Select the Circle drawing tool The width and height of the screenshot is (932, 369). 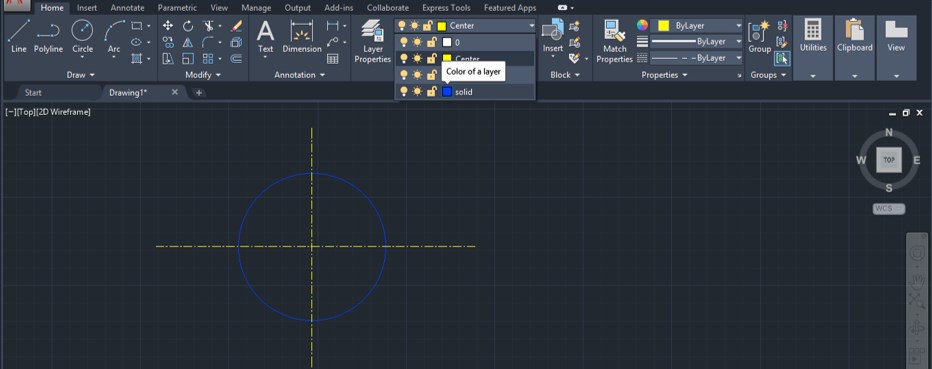(x=82, y=36)
